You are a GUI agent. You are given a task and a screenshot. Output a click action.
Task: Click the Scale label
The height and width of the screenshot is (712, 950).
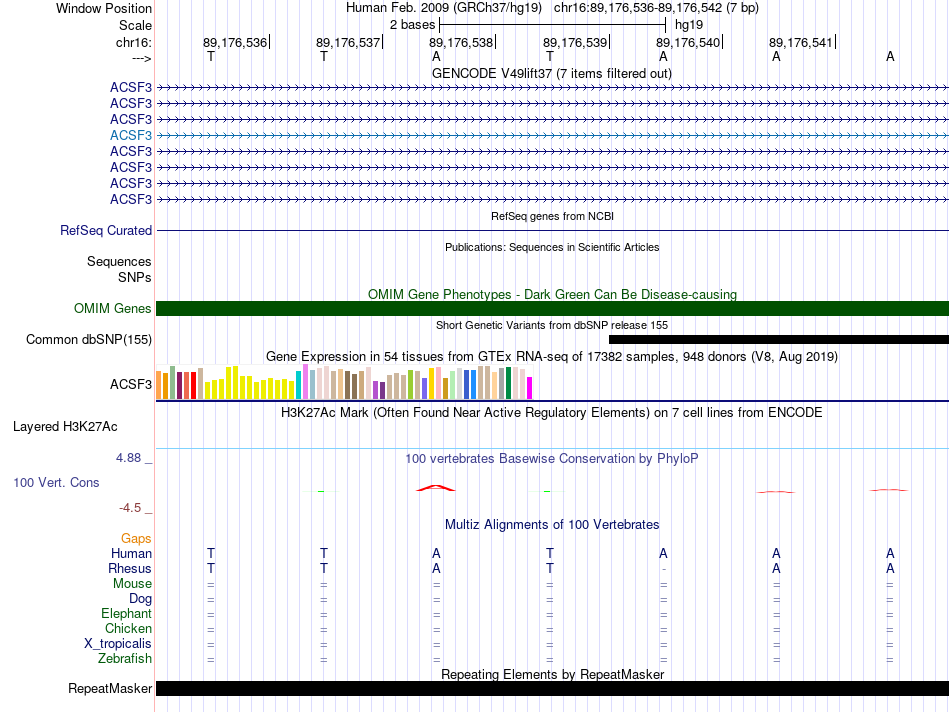pos(136,25)
